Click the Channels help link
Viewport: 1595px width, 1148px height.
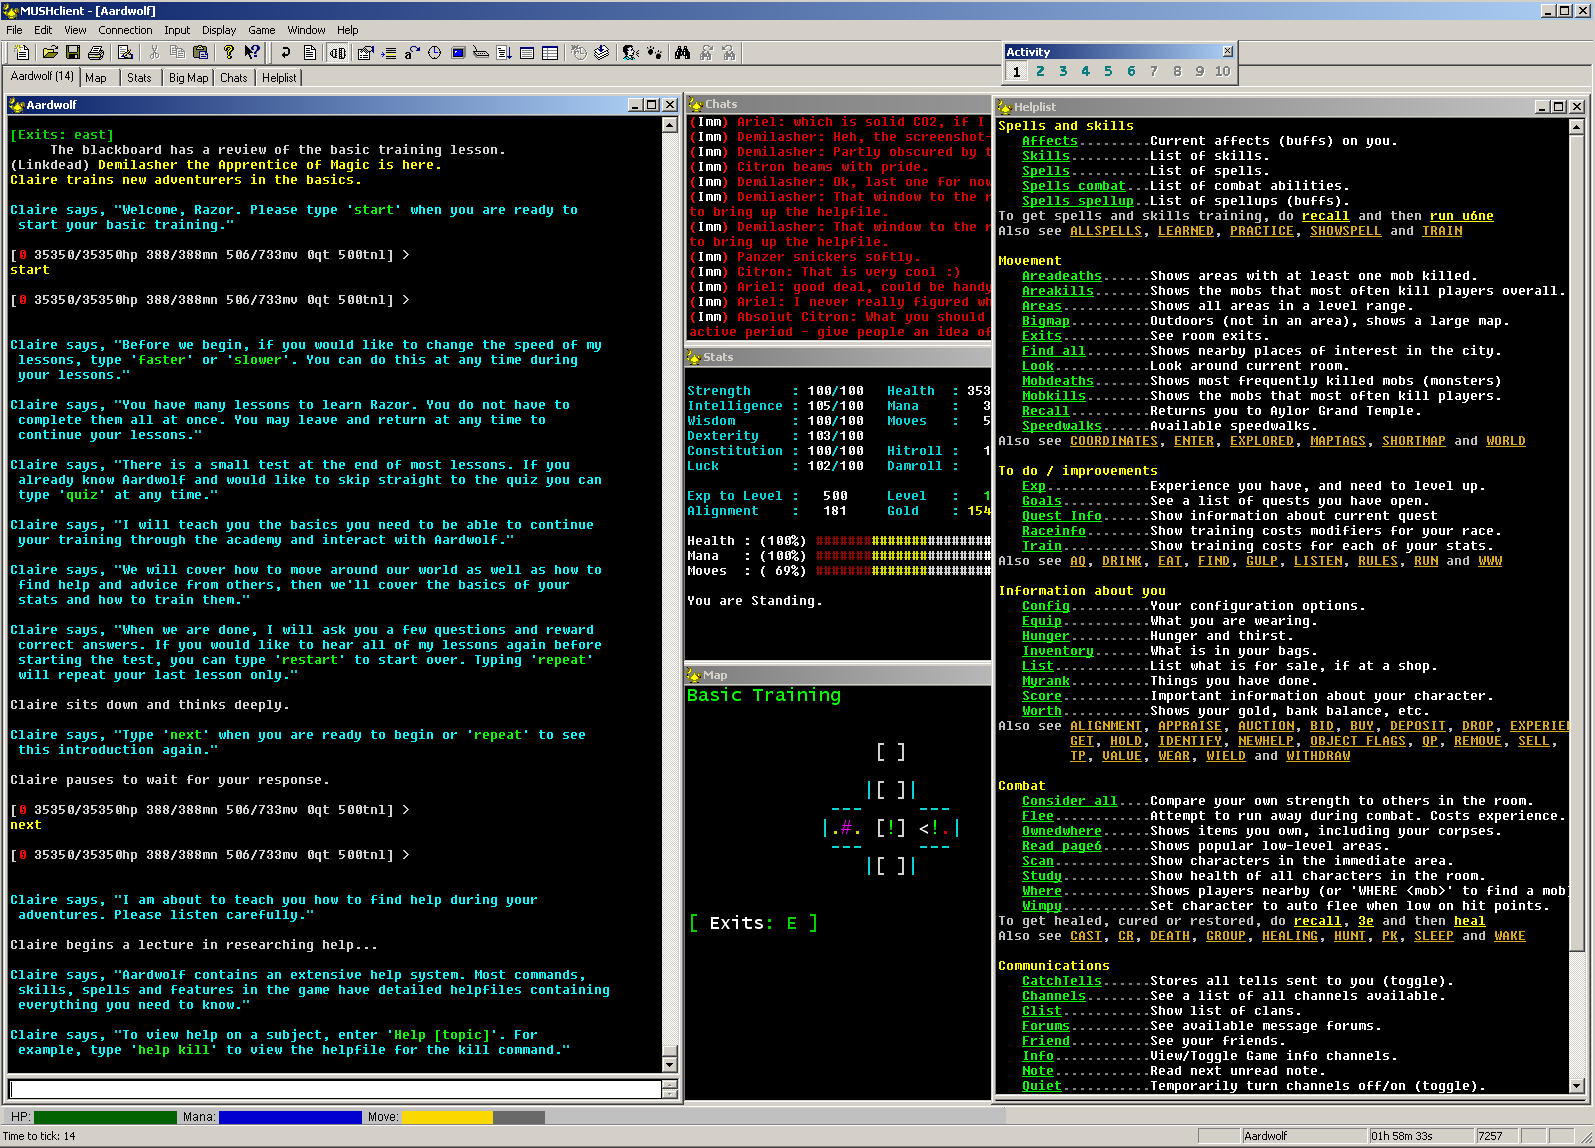[1054, 996]
